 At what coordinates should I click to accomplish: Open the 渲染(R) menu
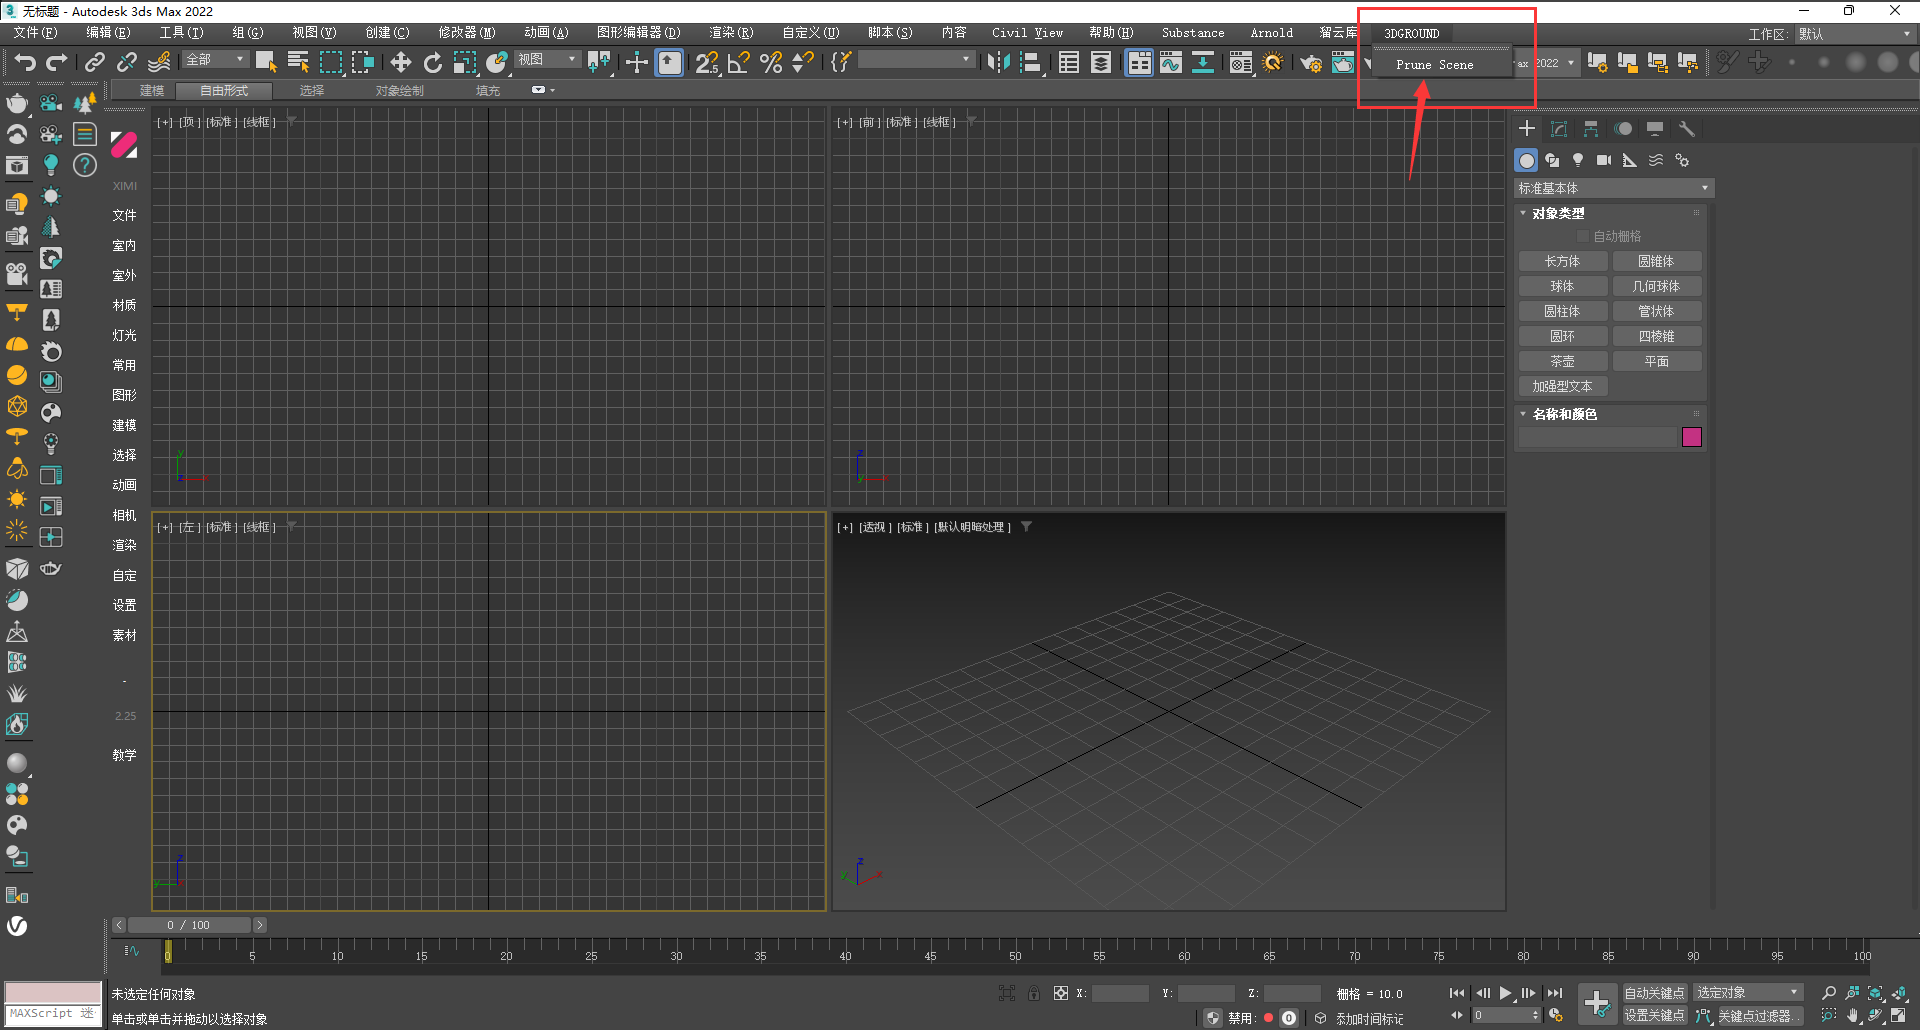731,33
